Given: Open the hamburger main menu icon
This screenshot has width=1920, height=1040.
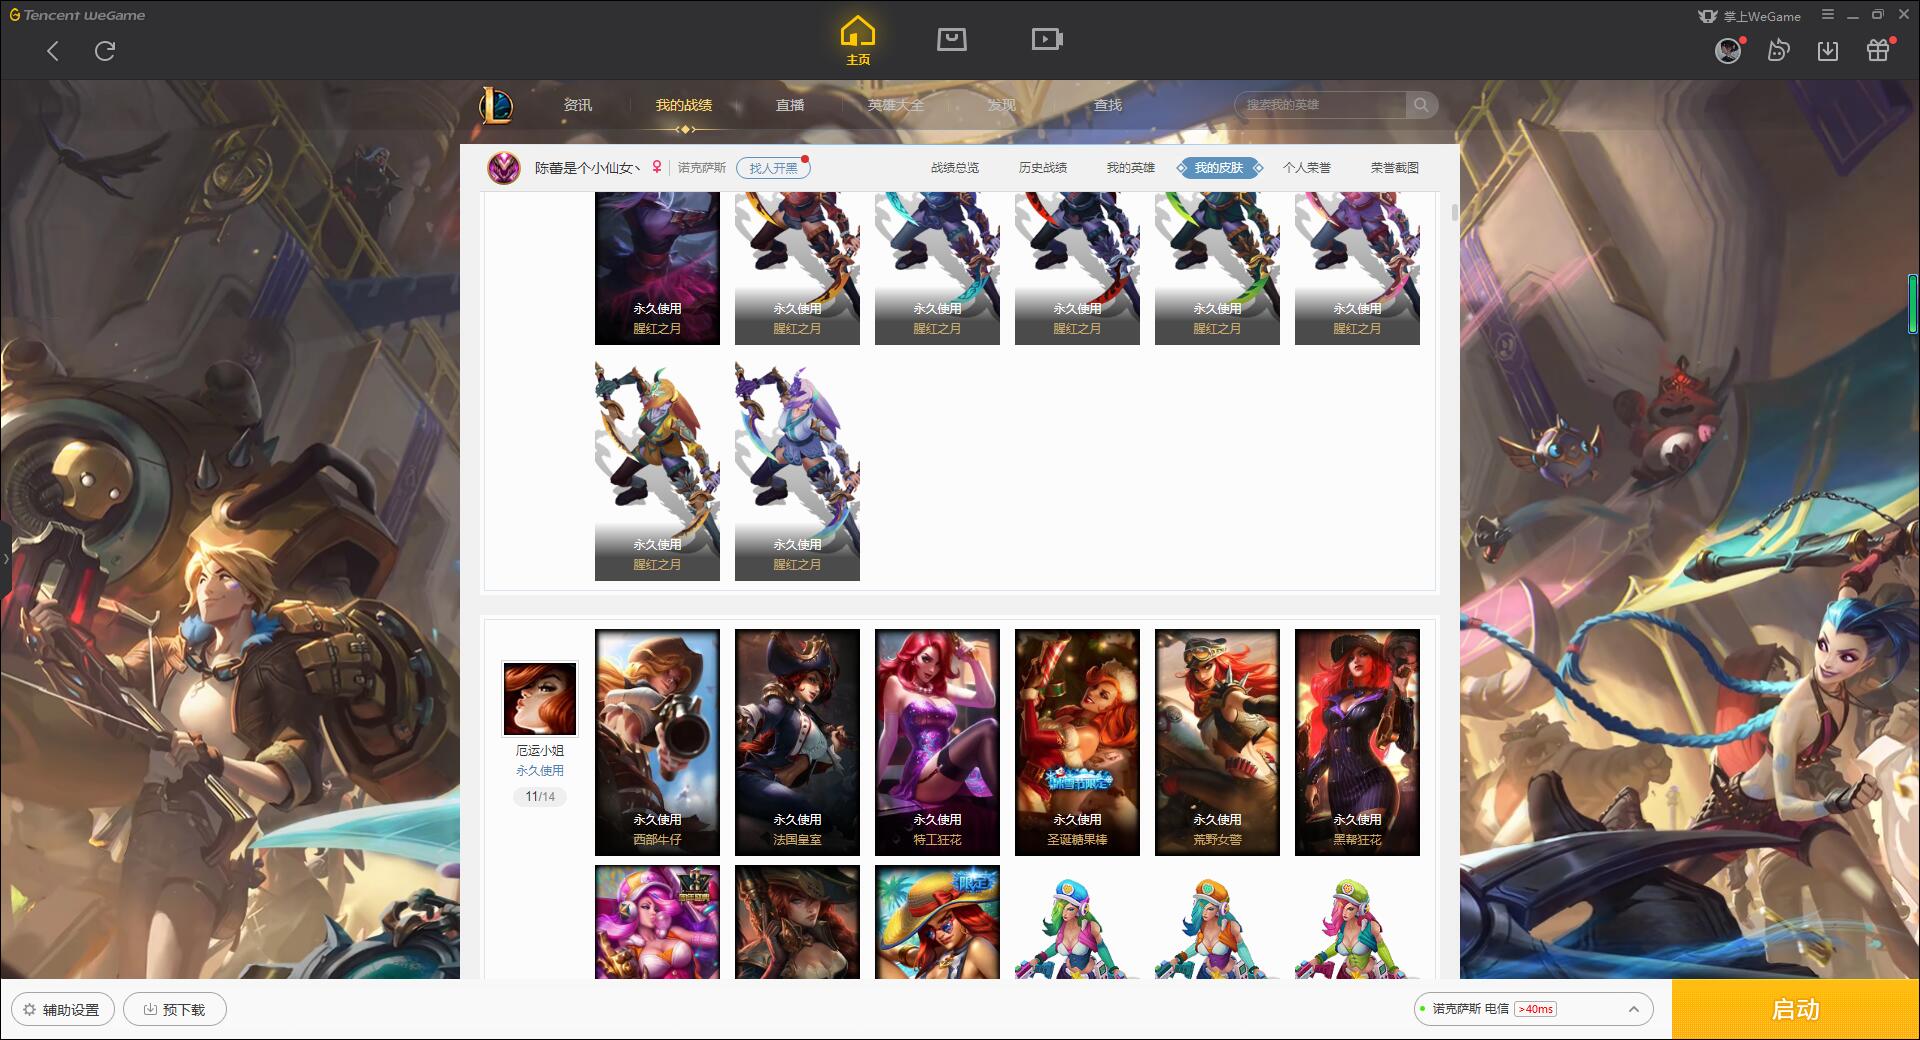Looking at the screenshot, I should [1828, 15].
